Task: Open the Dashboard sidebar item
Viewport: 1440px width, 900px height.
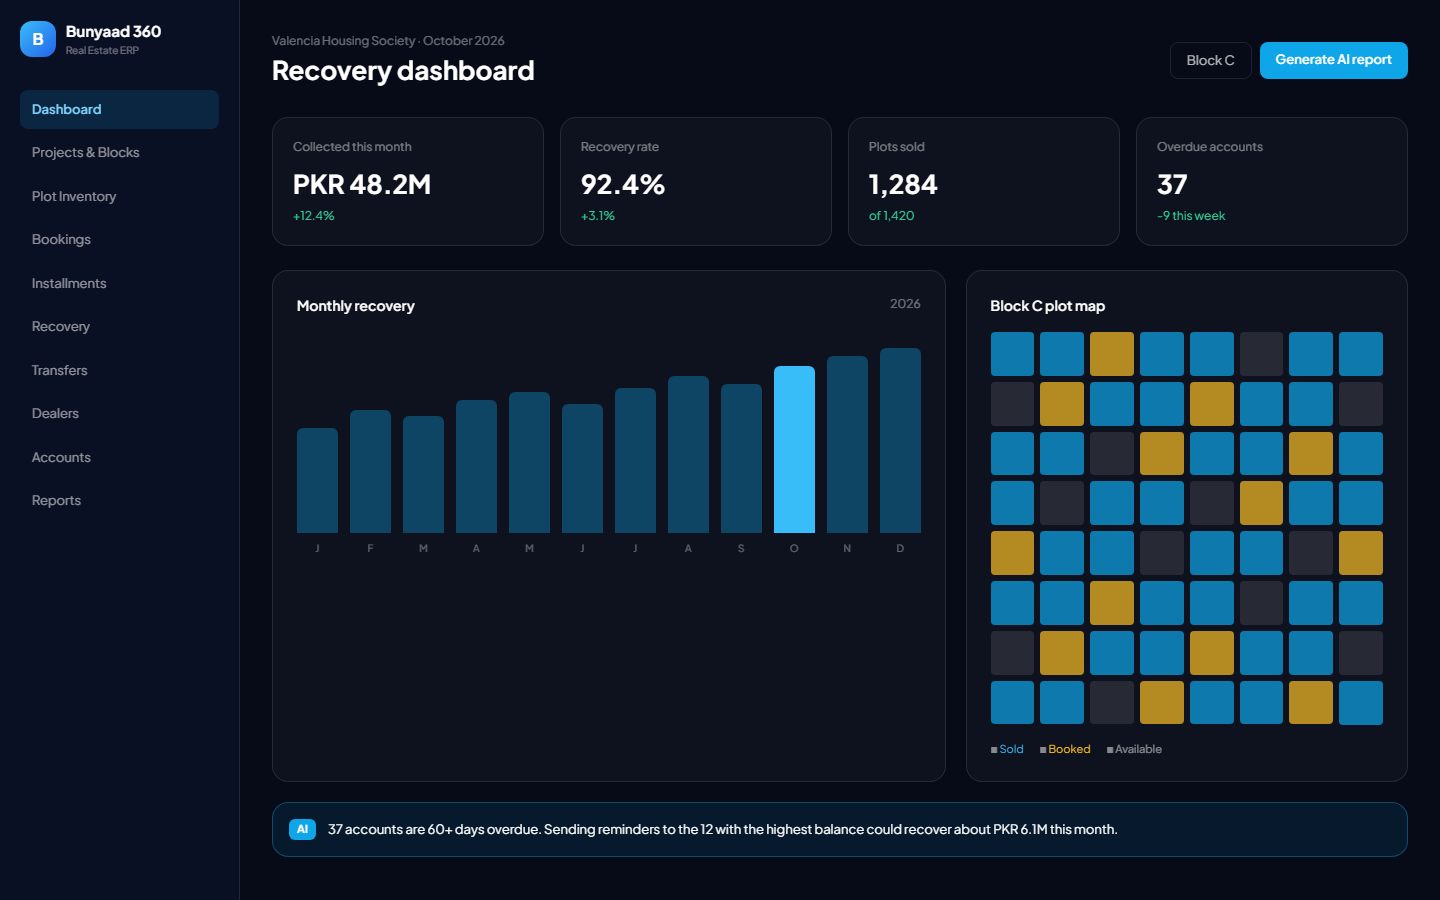Action: pyautogui.click(x=119, y=109)
